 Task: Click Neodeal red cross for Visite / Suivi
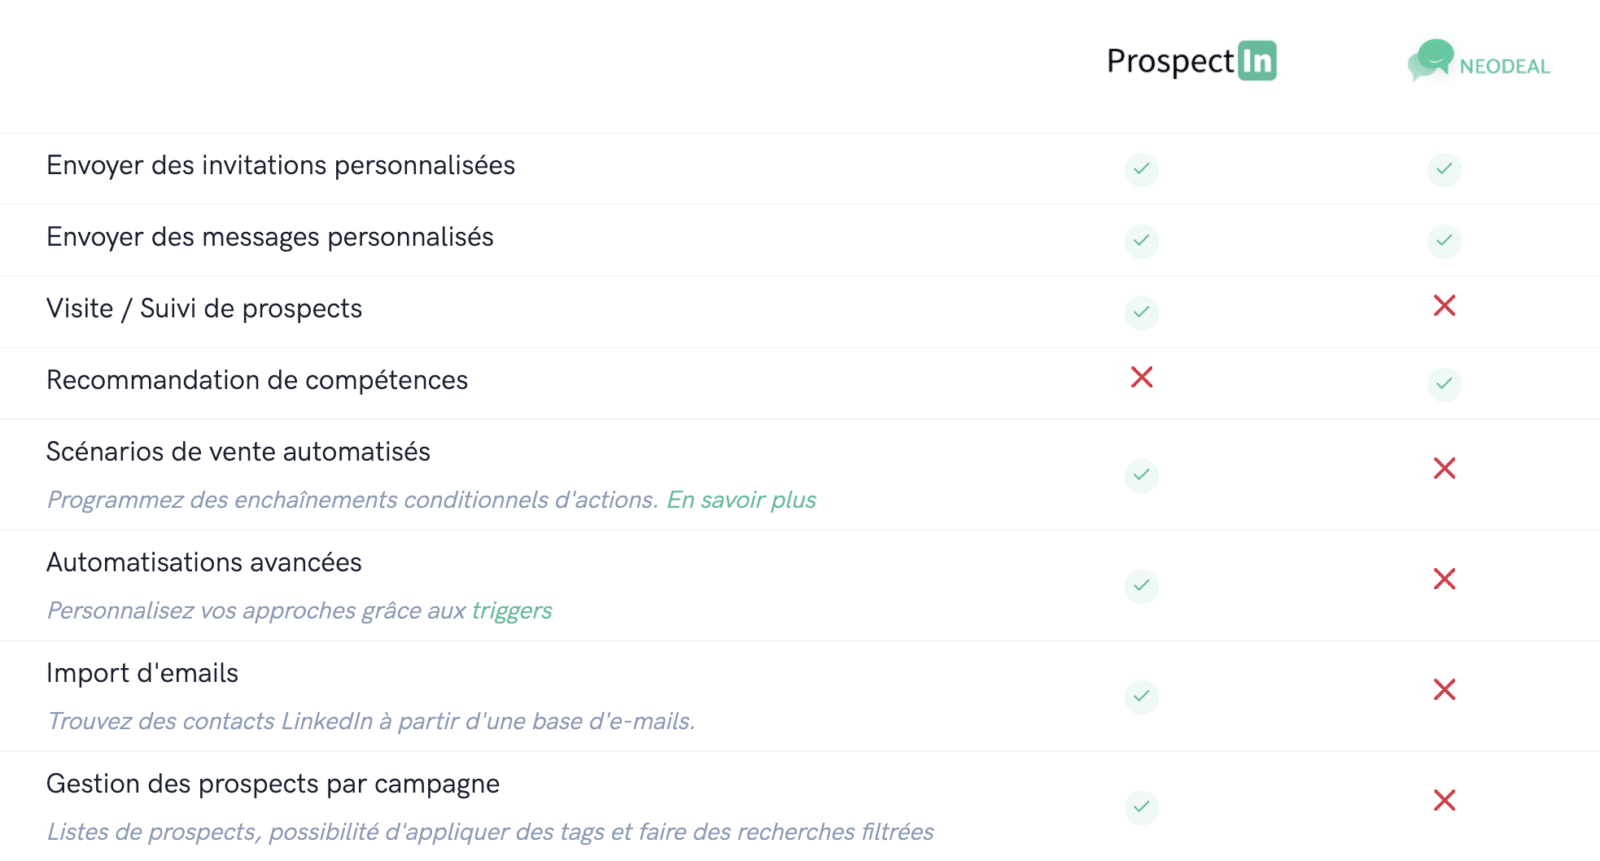(1444, 306)
